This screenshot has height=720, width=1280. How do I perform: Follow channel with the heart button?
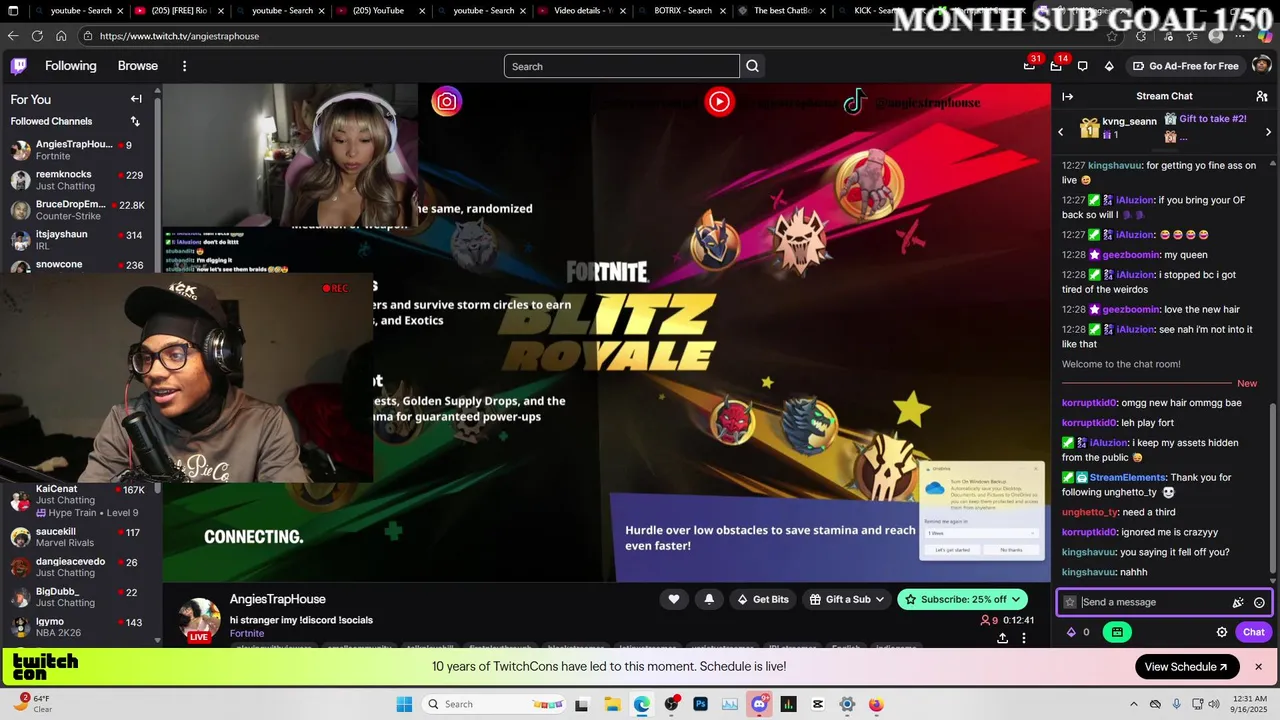pyautogui.click(x=674, y=599)
